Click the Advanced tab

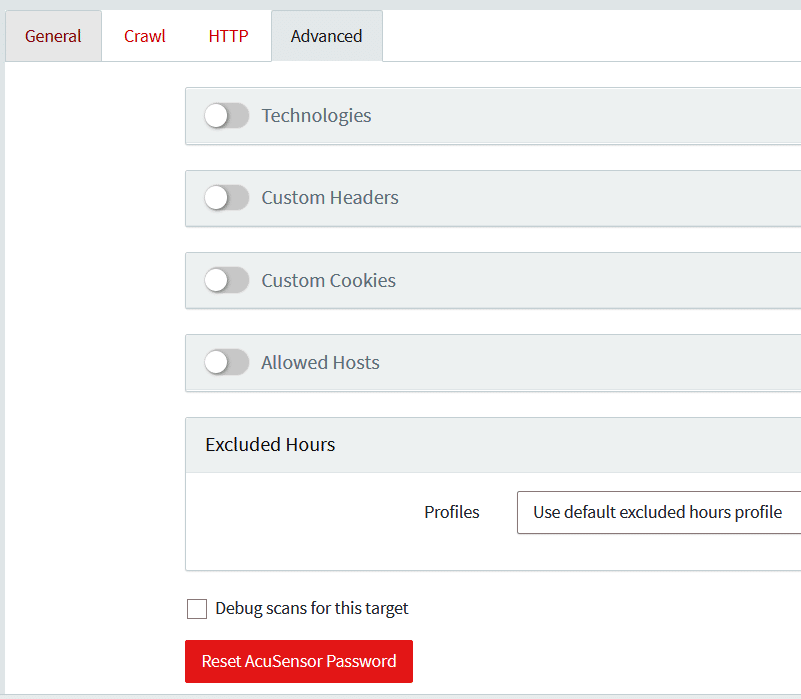tap(326, 36)
